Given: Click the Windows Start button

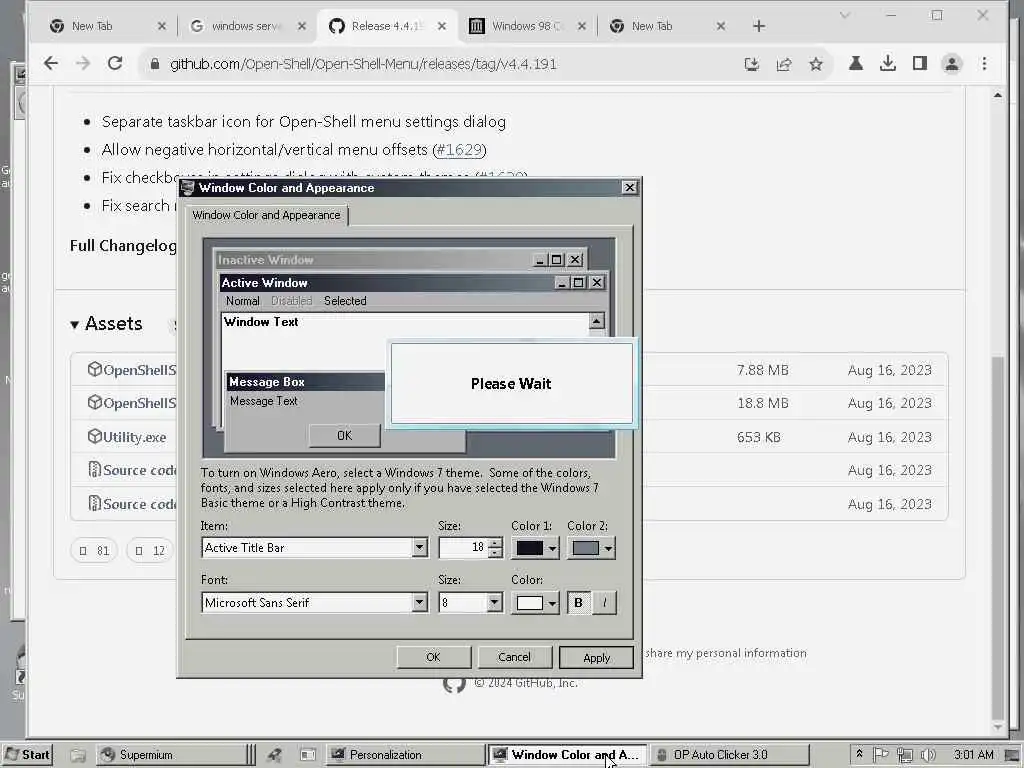Looking at the screenshot, I should click(x=27, y=754).
